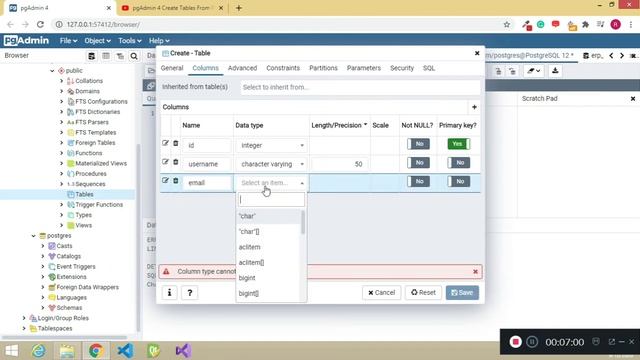Open Search Objects magnifier in Browser panel
This screenshot has height=360, width=640.
pyautogui.click(x=134, y=56)
